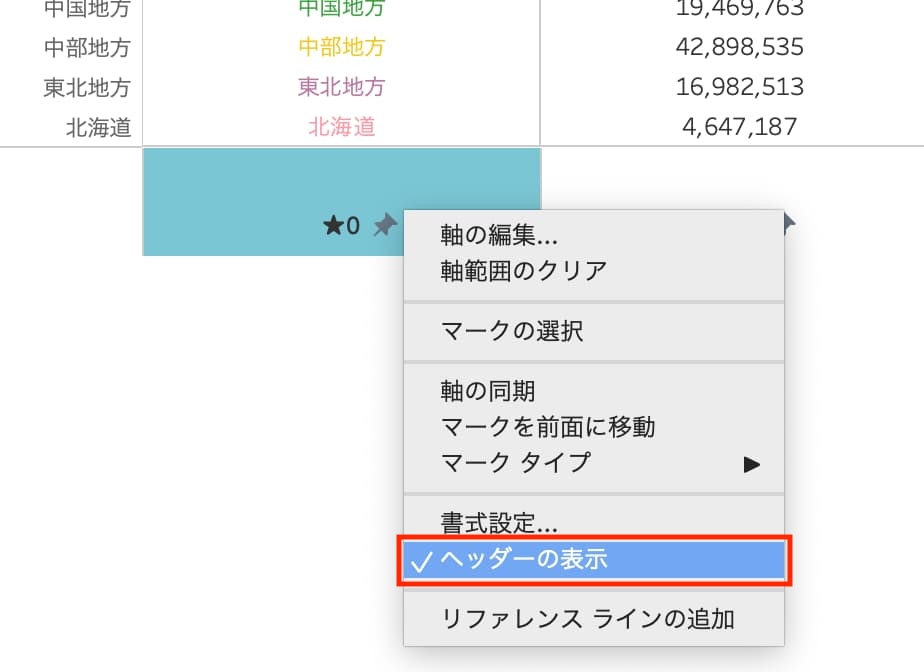Select リファレンス ラインの追加 menu item

[x=588, y=619]
